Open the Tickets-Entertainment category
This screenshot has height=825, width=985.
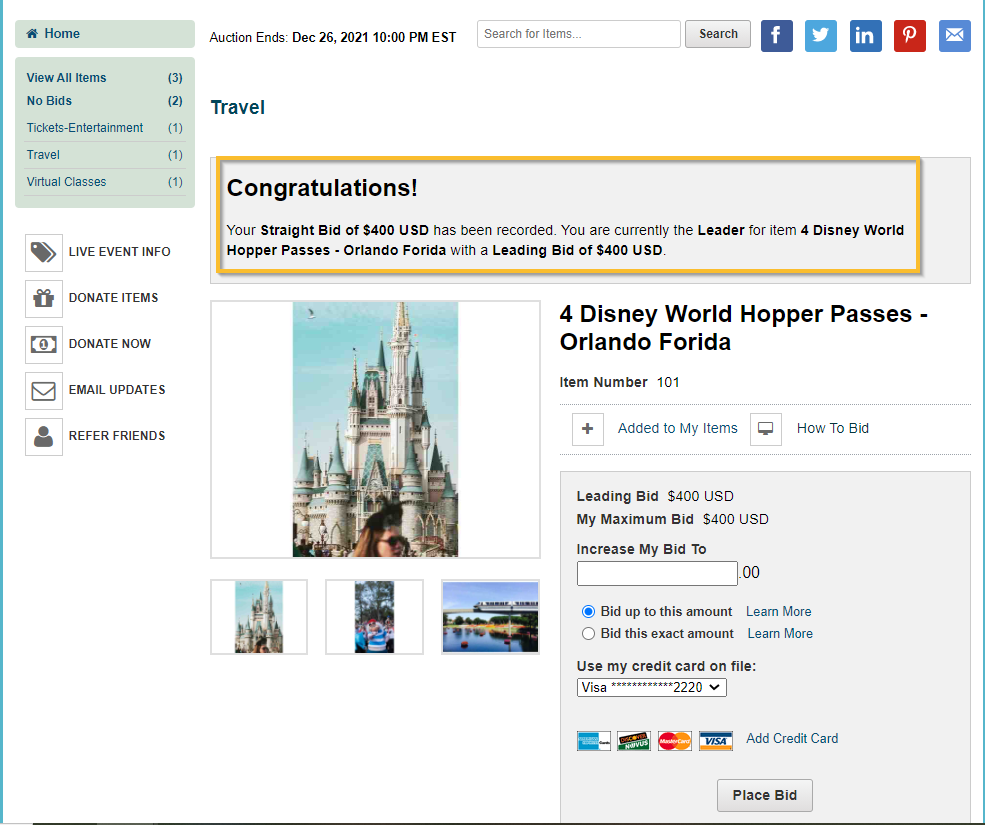pos(104,128)
